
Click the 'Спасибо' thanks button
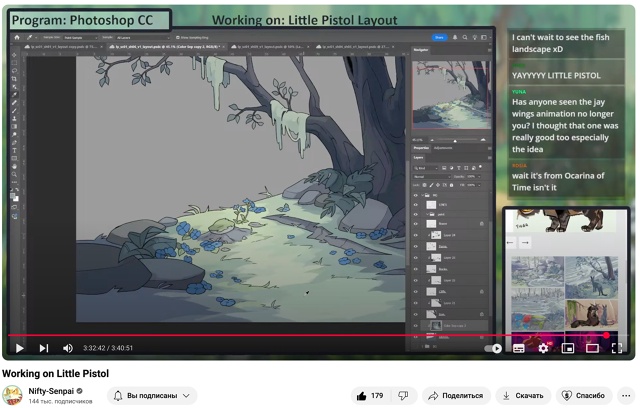click(x=584, y=396)
